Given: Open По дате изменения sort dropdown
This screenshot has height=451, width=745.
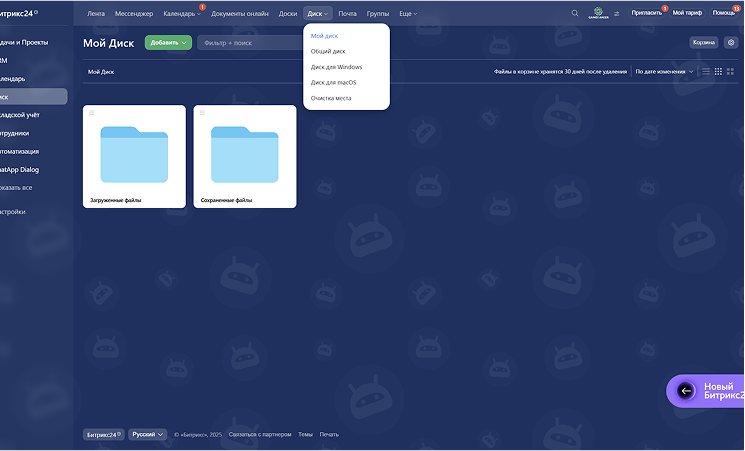Looking at the screenshot, I should [664, 72].
